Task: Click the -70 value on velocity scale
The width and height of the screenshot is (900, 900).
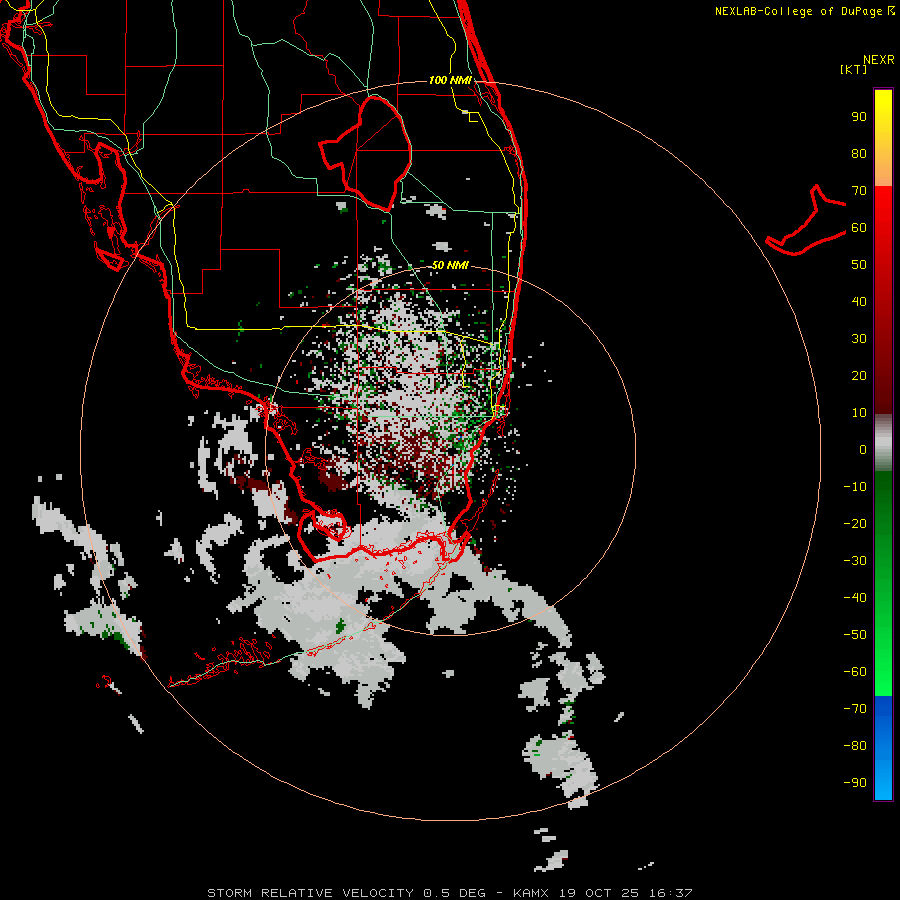Action: tap(855, 708)
